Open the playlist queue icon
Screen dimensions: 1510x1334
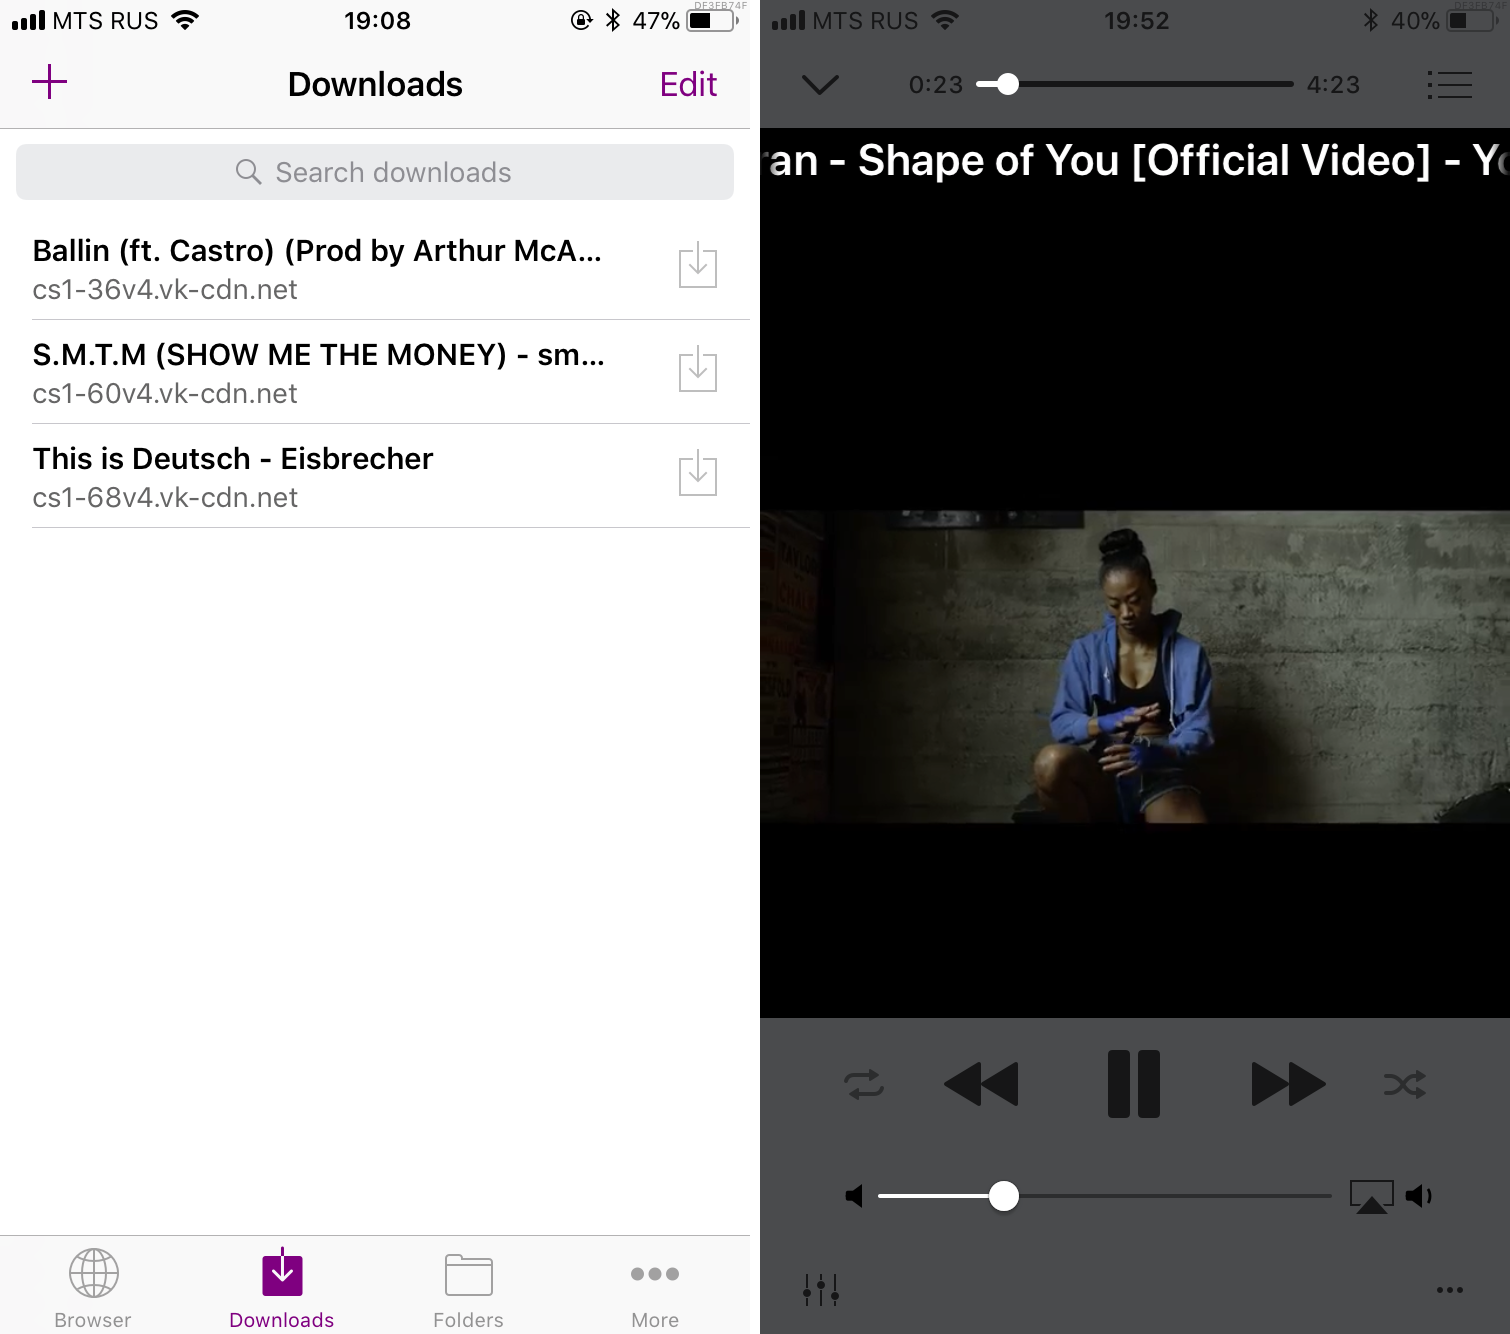tap(1449, 85)
